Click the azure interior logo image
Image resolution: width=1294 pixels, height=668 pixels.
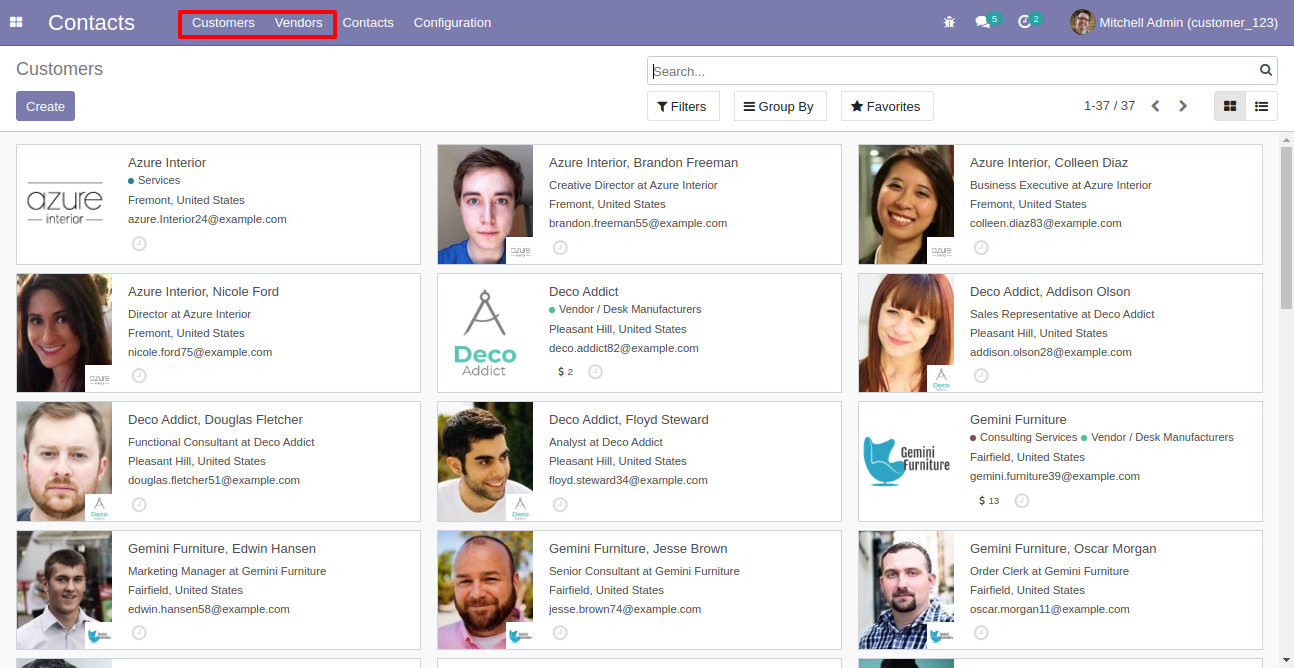[64, 204]
